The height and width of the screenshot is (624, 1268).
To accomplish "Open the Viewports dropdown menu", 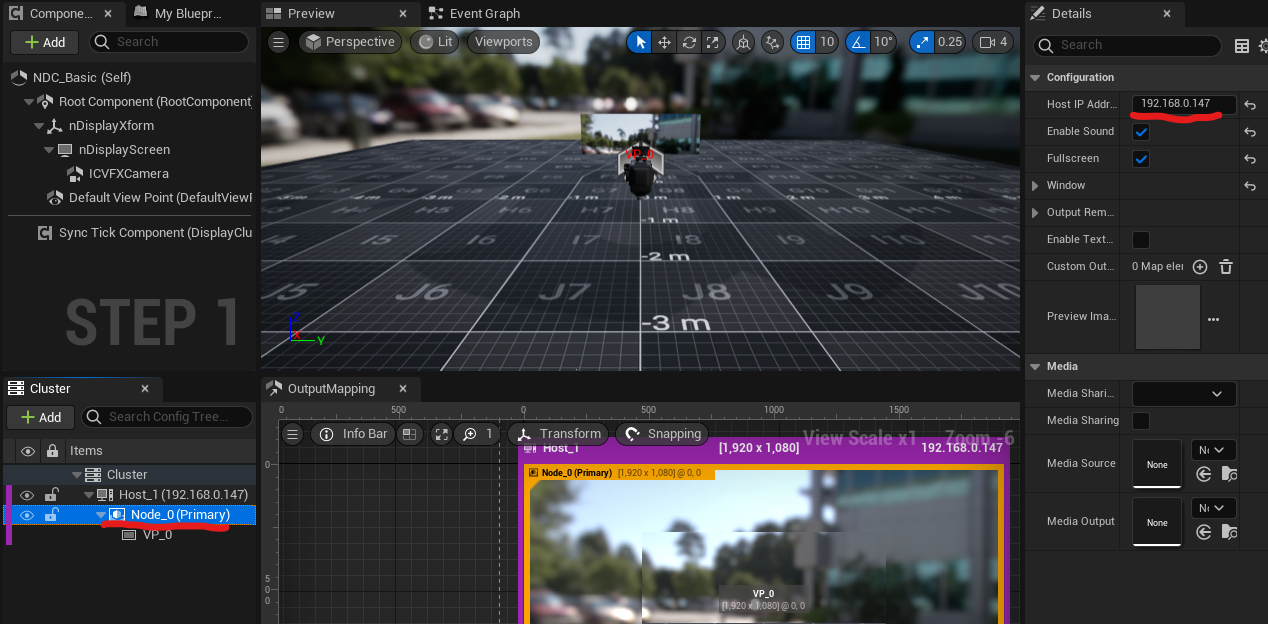I will [503, 42].
